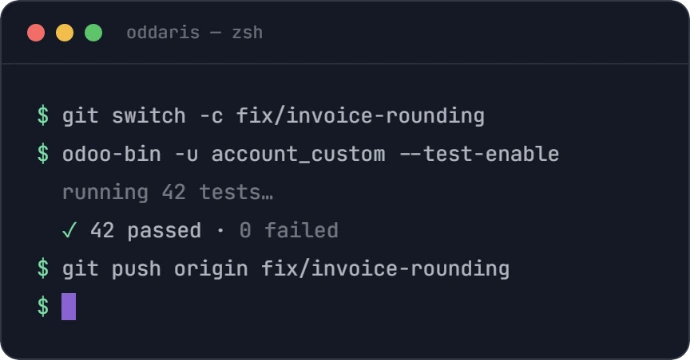Click the "running 42 tests…" output line
This screenshot has width=690, height=360.
(x=168, y=192)
